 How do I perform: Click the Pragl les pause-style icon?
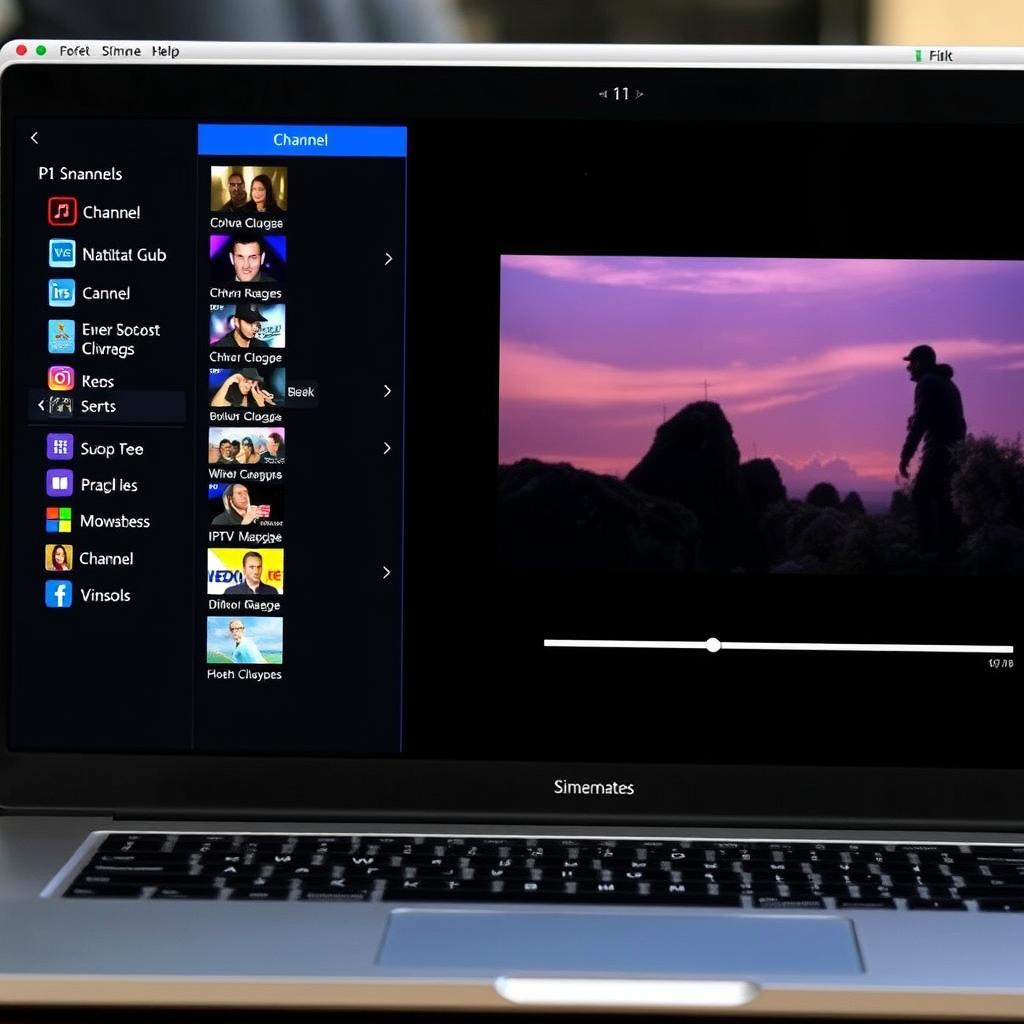pos(61,485)
